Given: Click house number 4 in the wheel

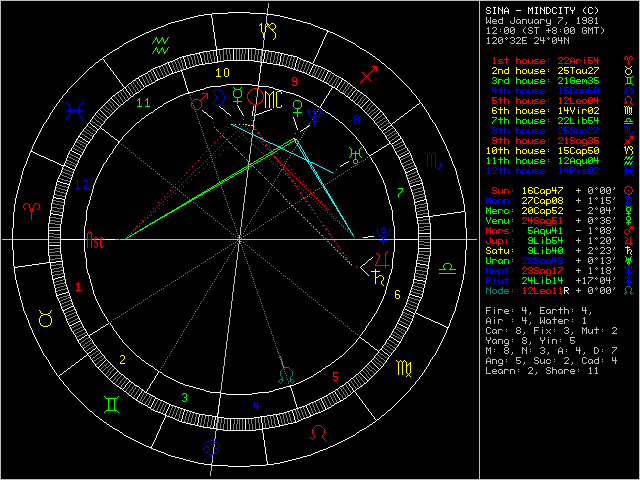Looking at the screenshot, I should click(x=256, y=406).
